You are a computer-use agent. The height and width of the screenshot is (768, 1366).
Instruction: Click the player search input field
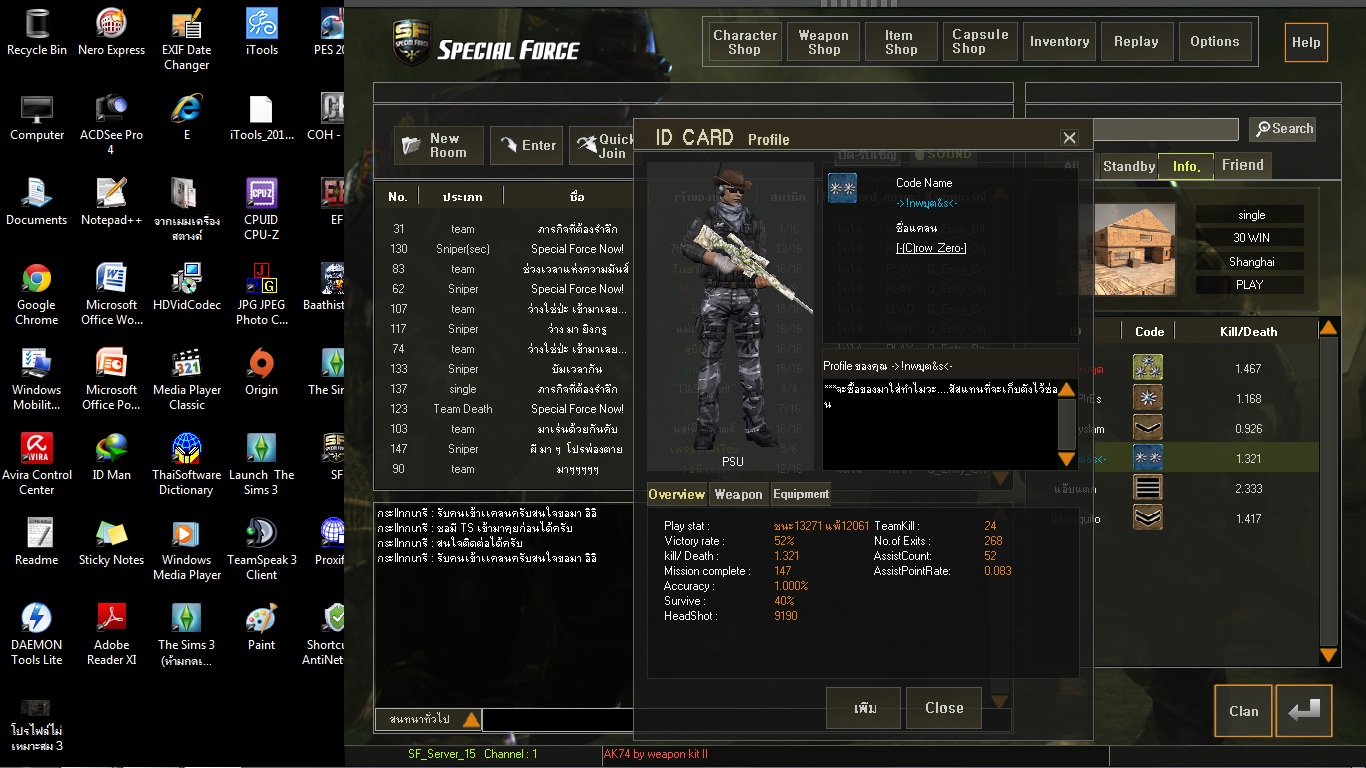tap(1166, 129)
